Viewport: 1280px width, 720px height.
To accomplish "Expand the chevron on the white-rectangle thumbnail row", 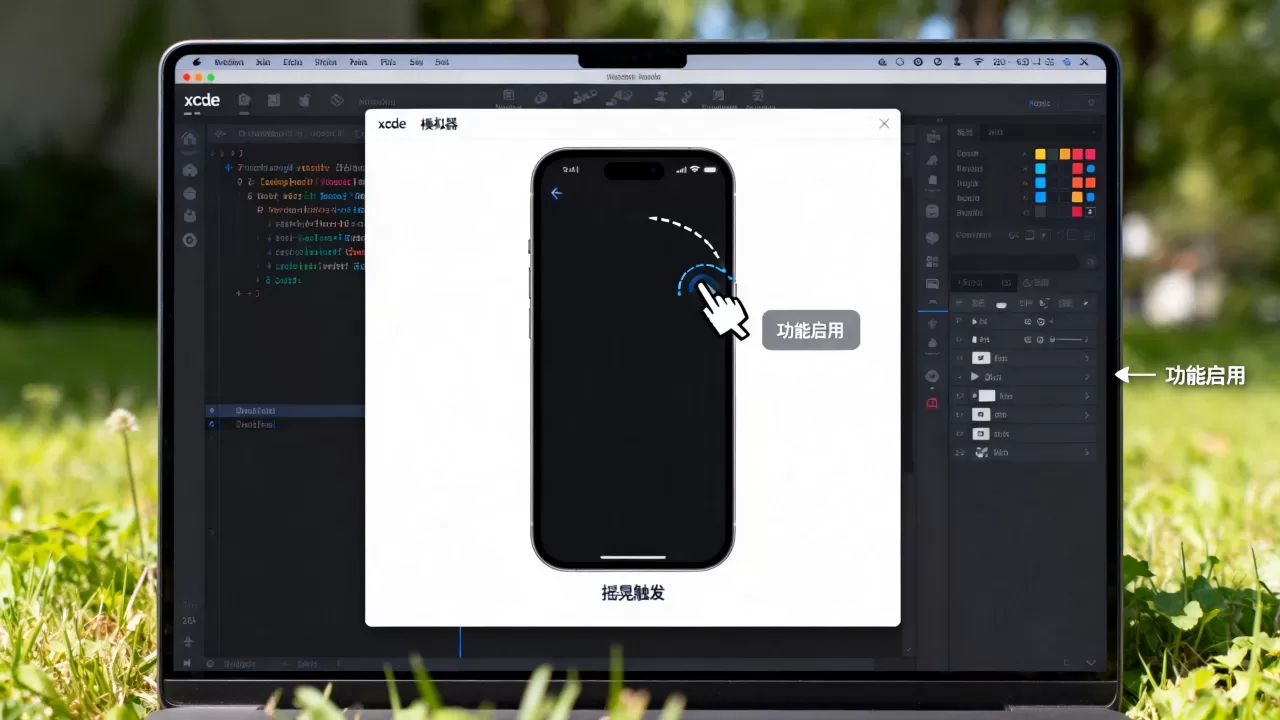I will point(1087,396).
